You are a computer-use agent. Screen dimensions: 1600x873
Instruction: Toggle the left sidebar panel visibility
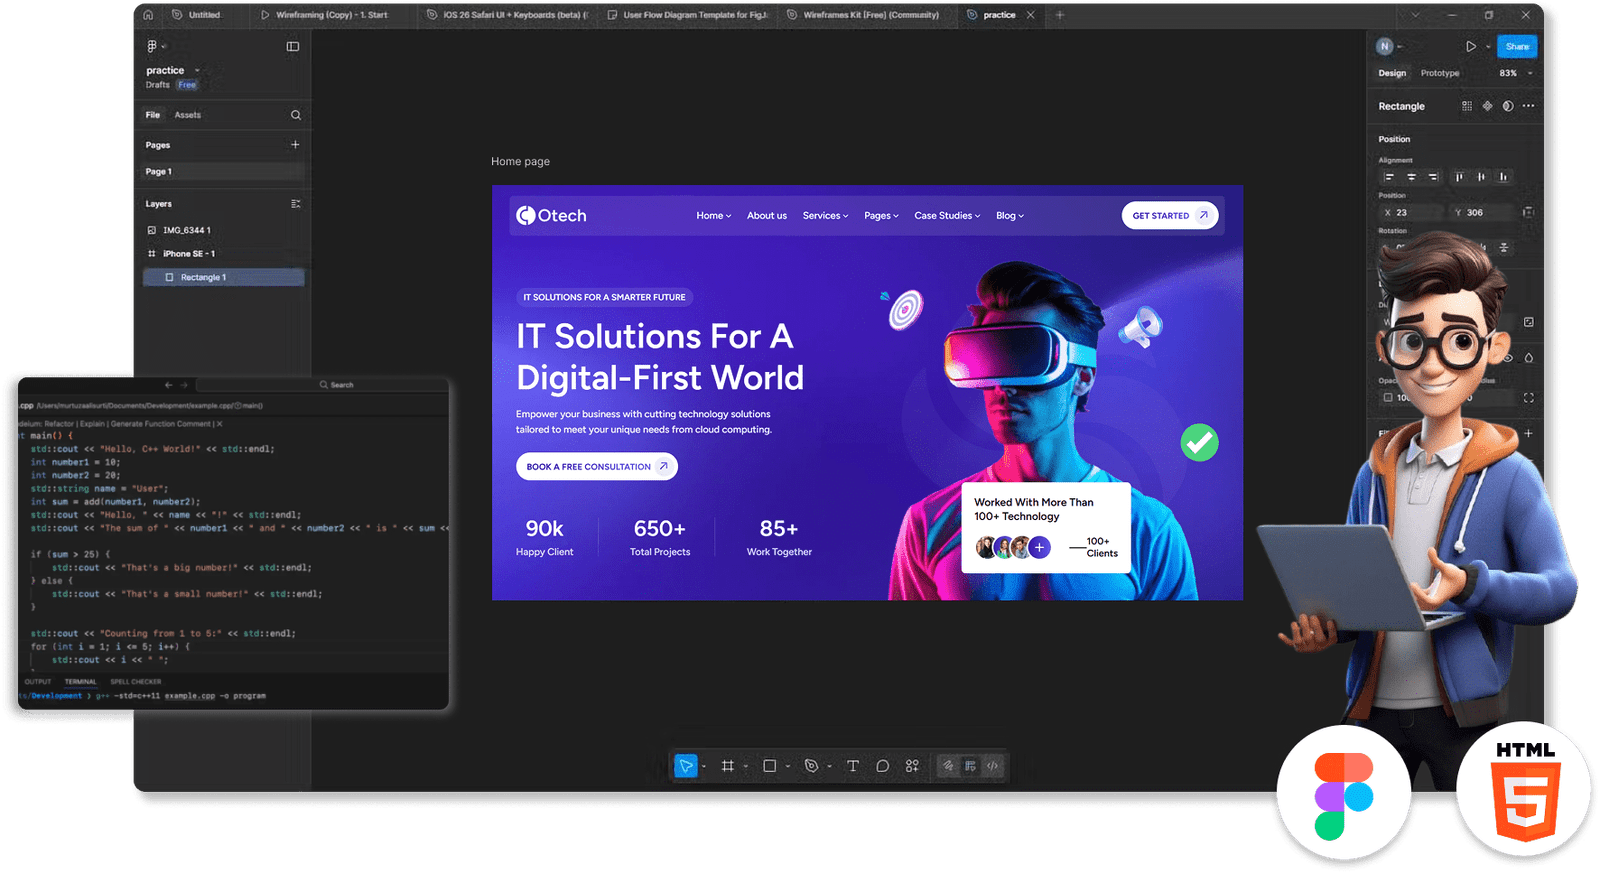[x=293, y=46]
